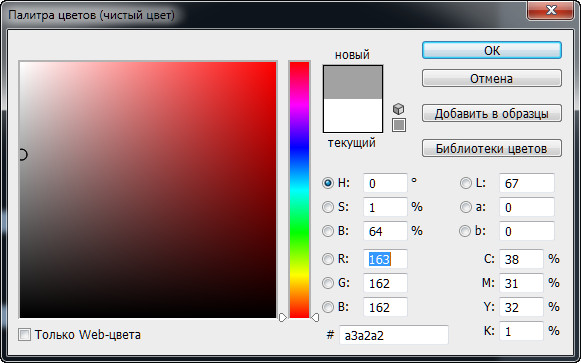581x363 pixels.
Task: Click the new color gray swatch
Action: [x=353, y=82]
